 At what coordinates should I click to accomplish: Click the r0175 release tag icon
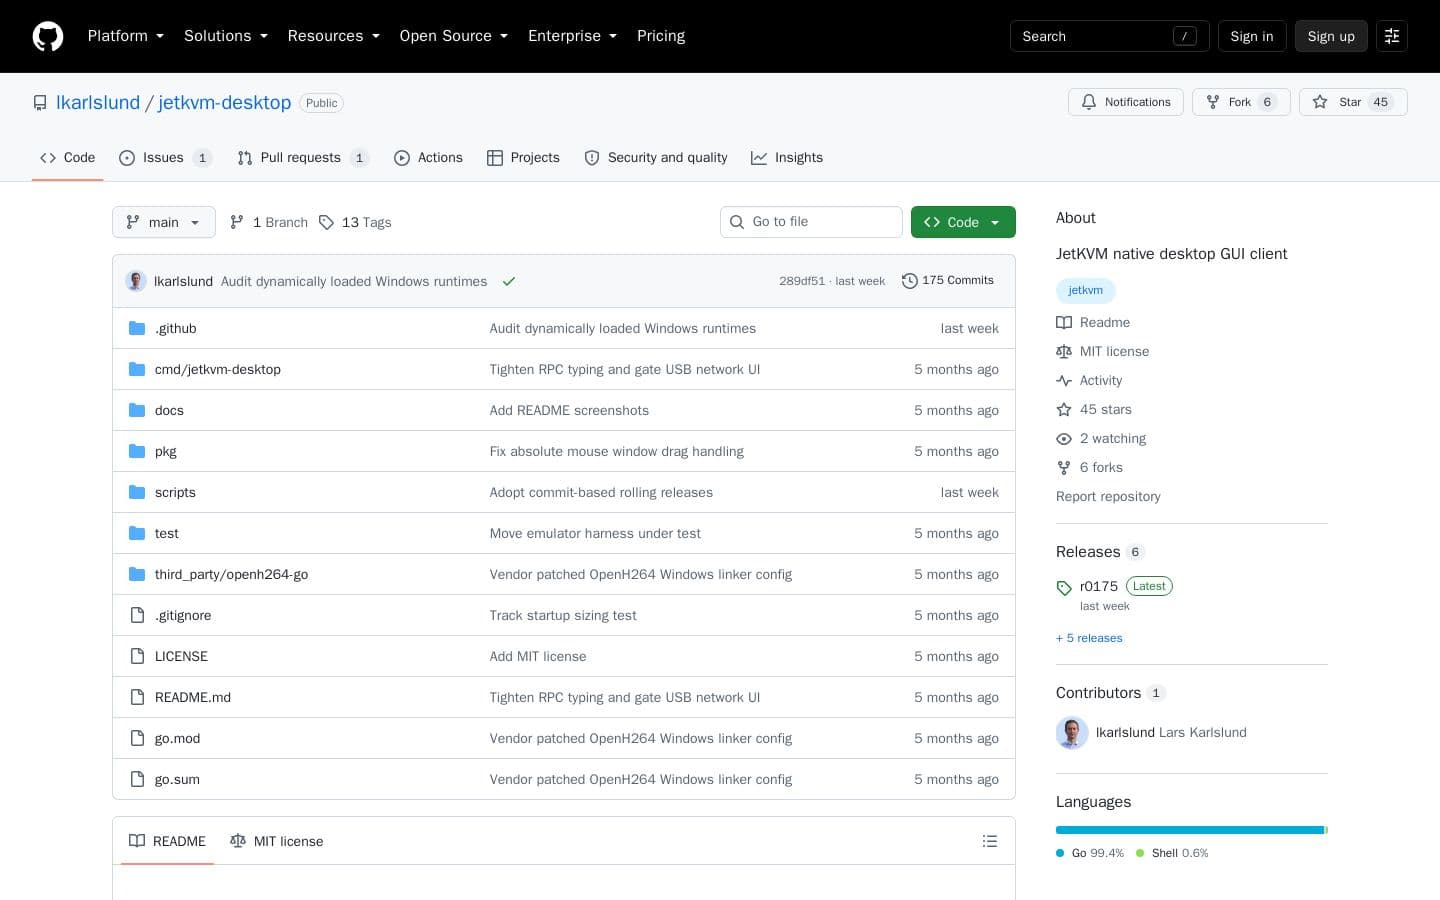[1064, 588]
